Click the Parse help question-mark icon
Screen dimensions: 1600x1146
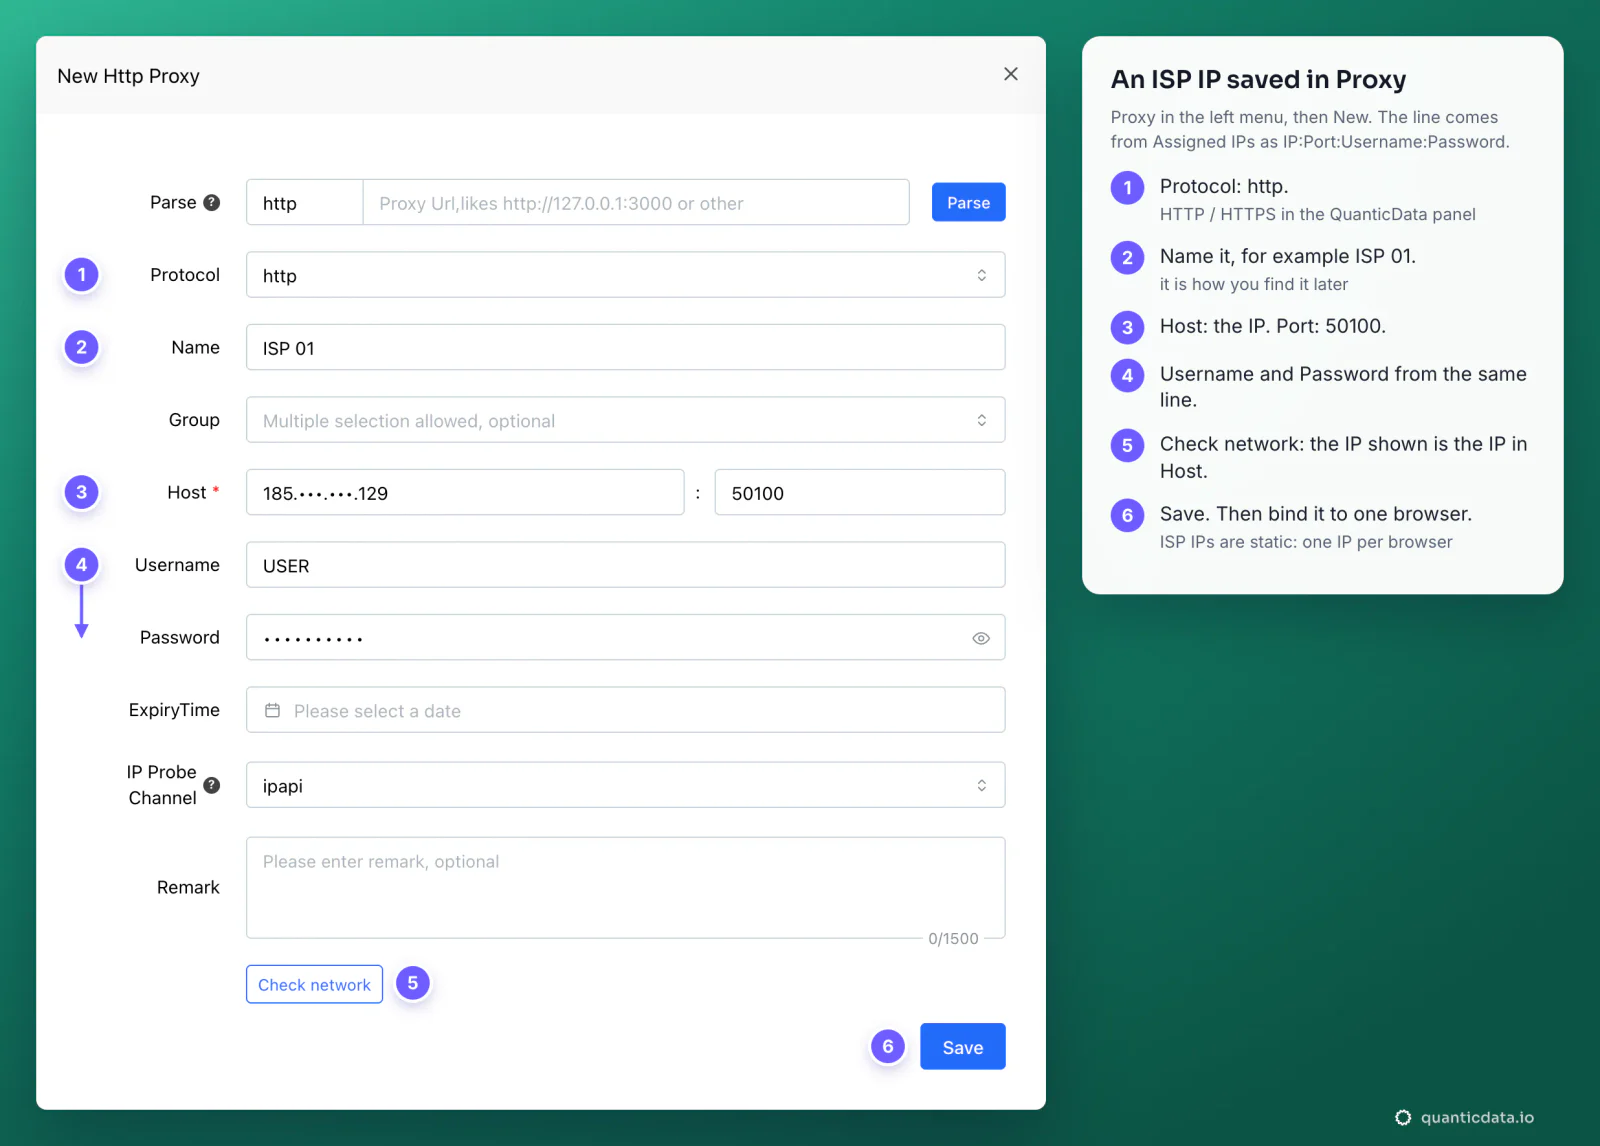[211, 202]
